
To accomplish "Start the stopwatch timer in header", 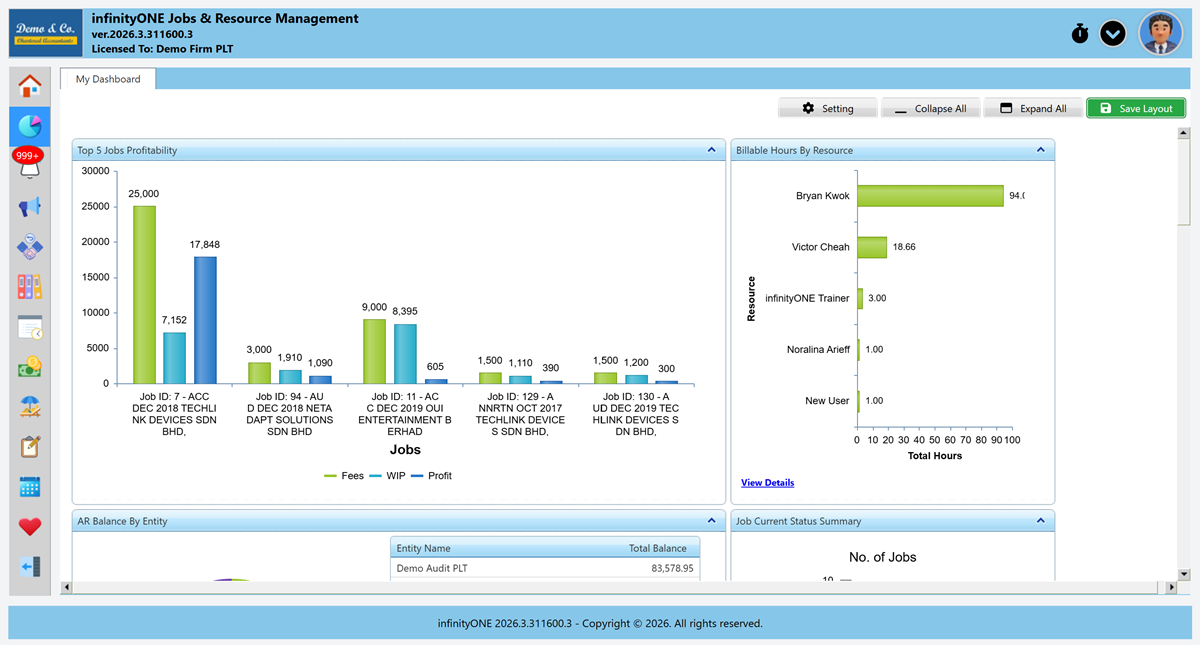I will [1080, 33].
